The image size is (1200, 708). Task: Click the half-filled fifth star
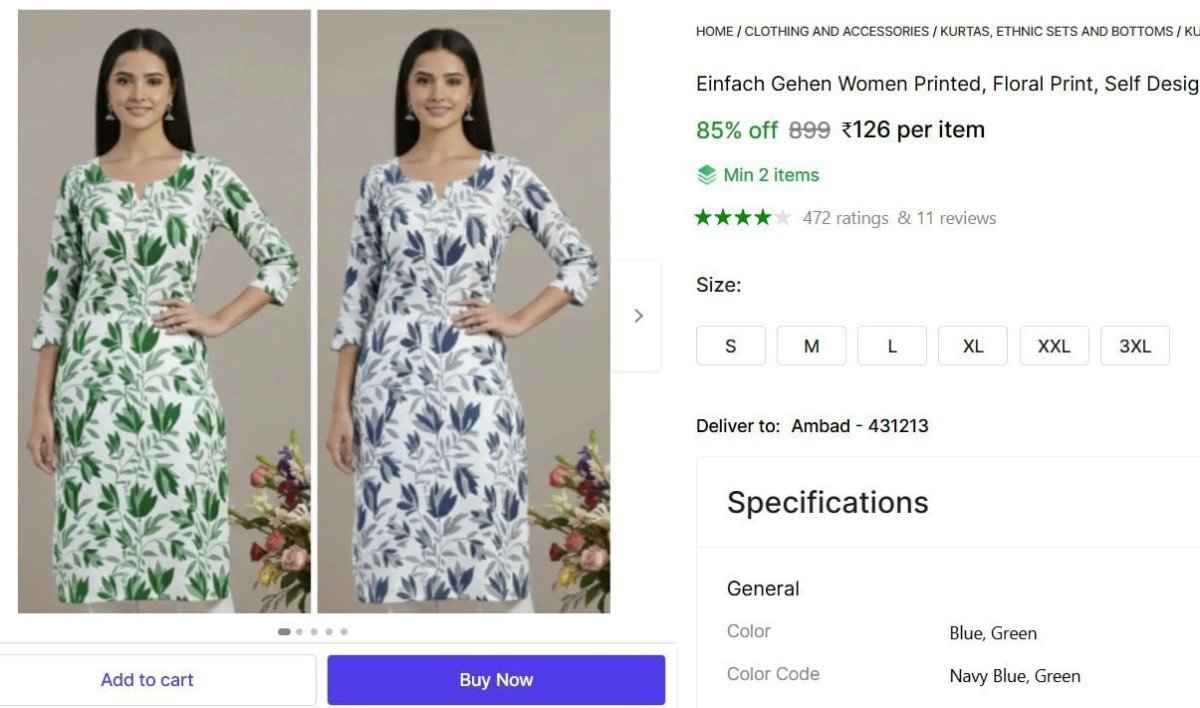pos(783,216)
